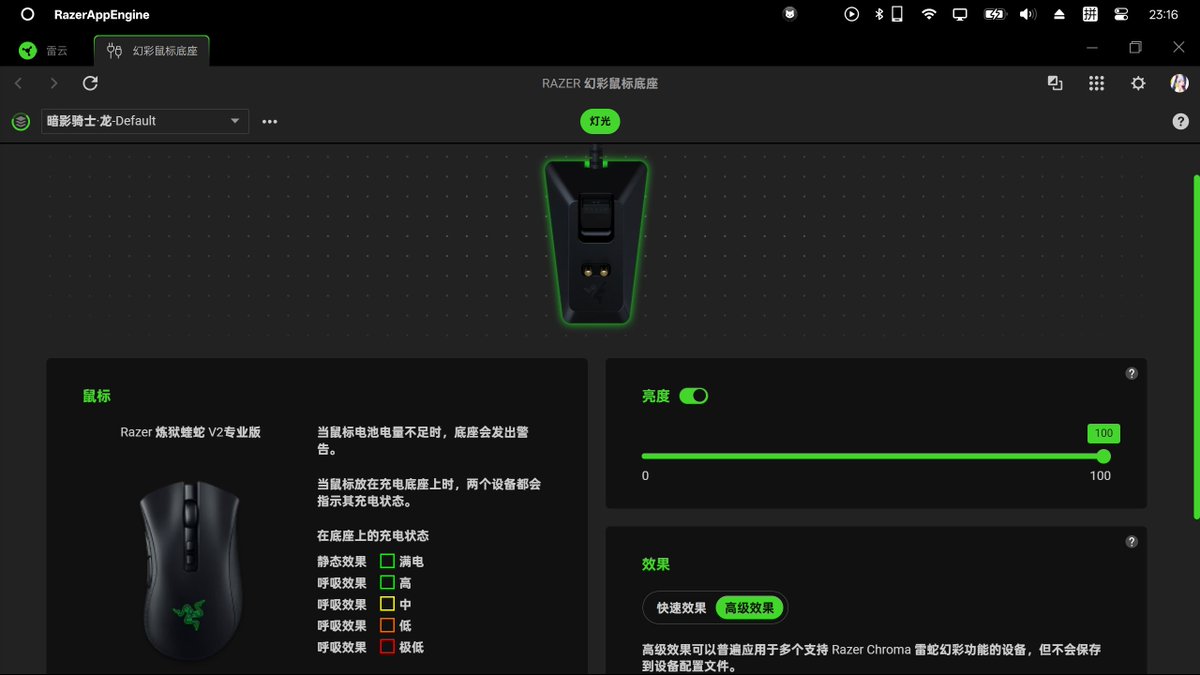Click the help question mark beside 灯光

[1180, 121]
